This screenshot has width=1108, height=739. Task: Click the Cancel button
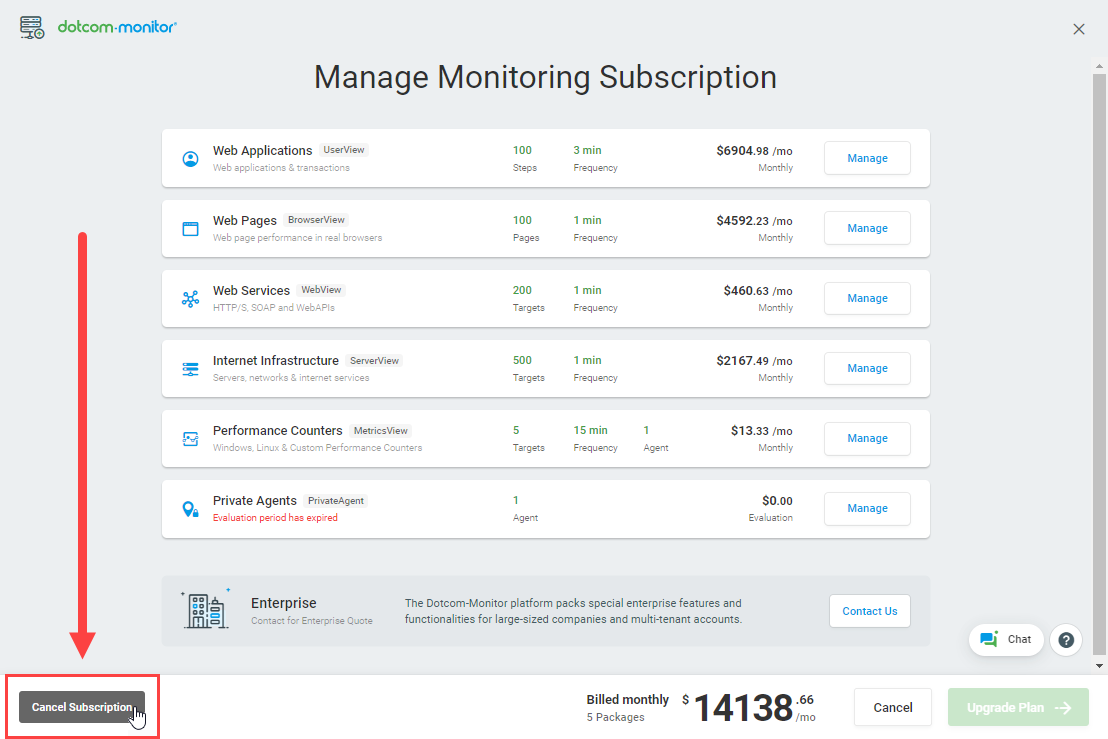[x=892, y=707]
